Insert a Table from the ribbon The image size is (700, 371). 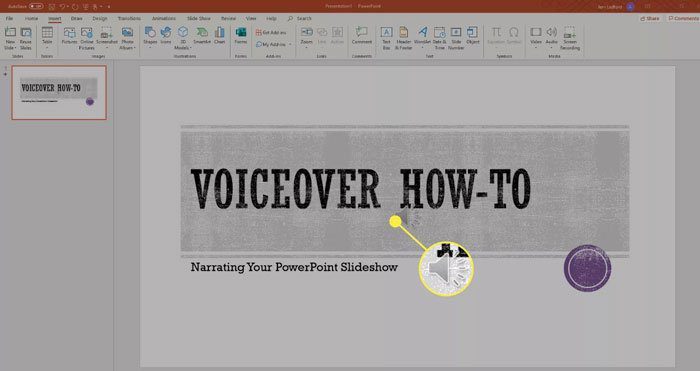47,38
